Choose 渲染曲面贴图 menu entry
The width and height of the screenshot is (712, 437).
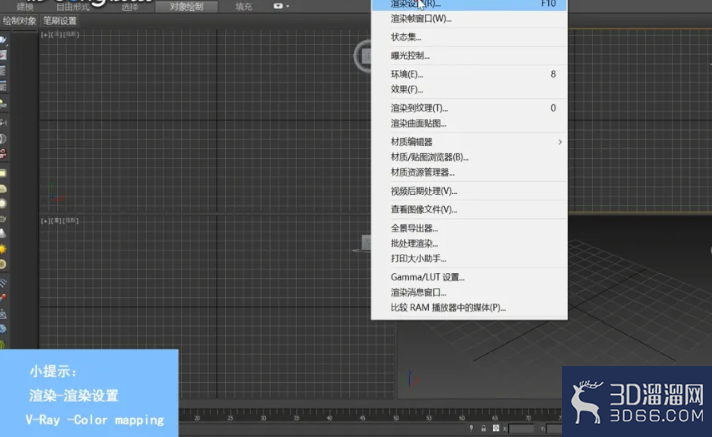470,123
